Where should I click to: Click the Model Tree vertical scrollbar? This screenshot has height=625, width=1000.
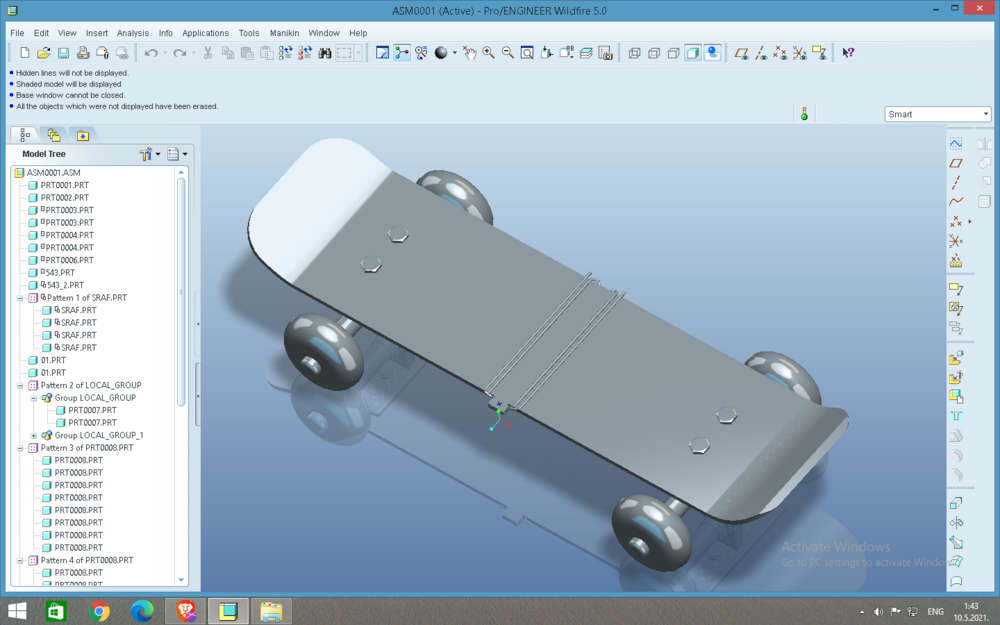click(x=181, y=291)
